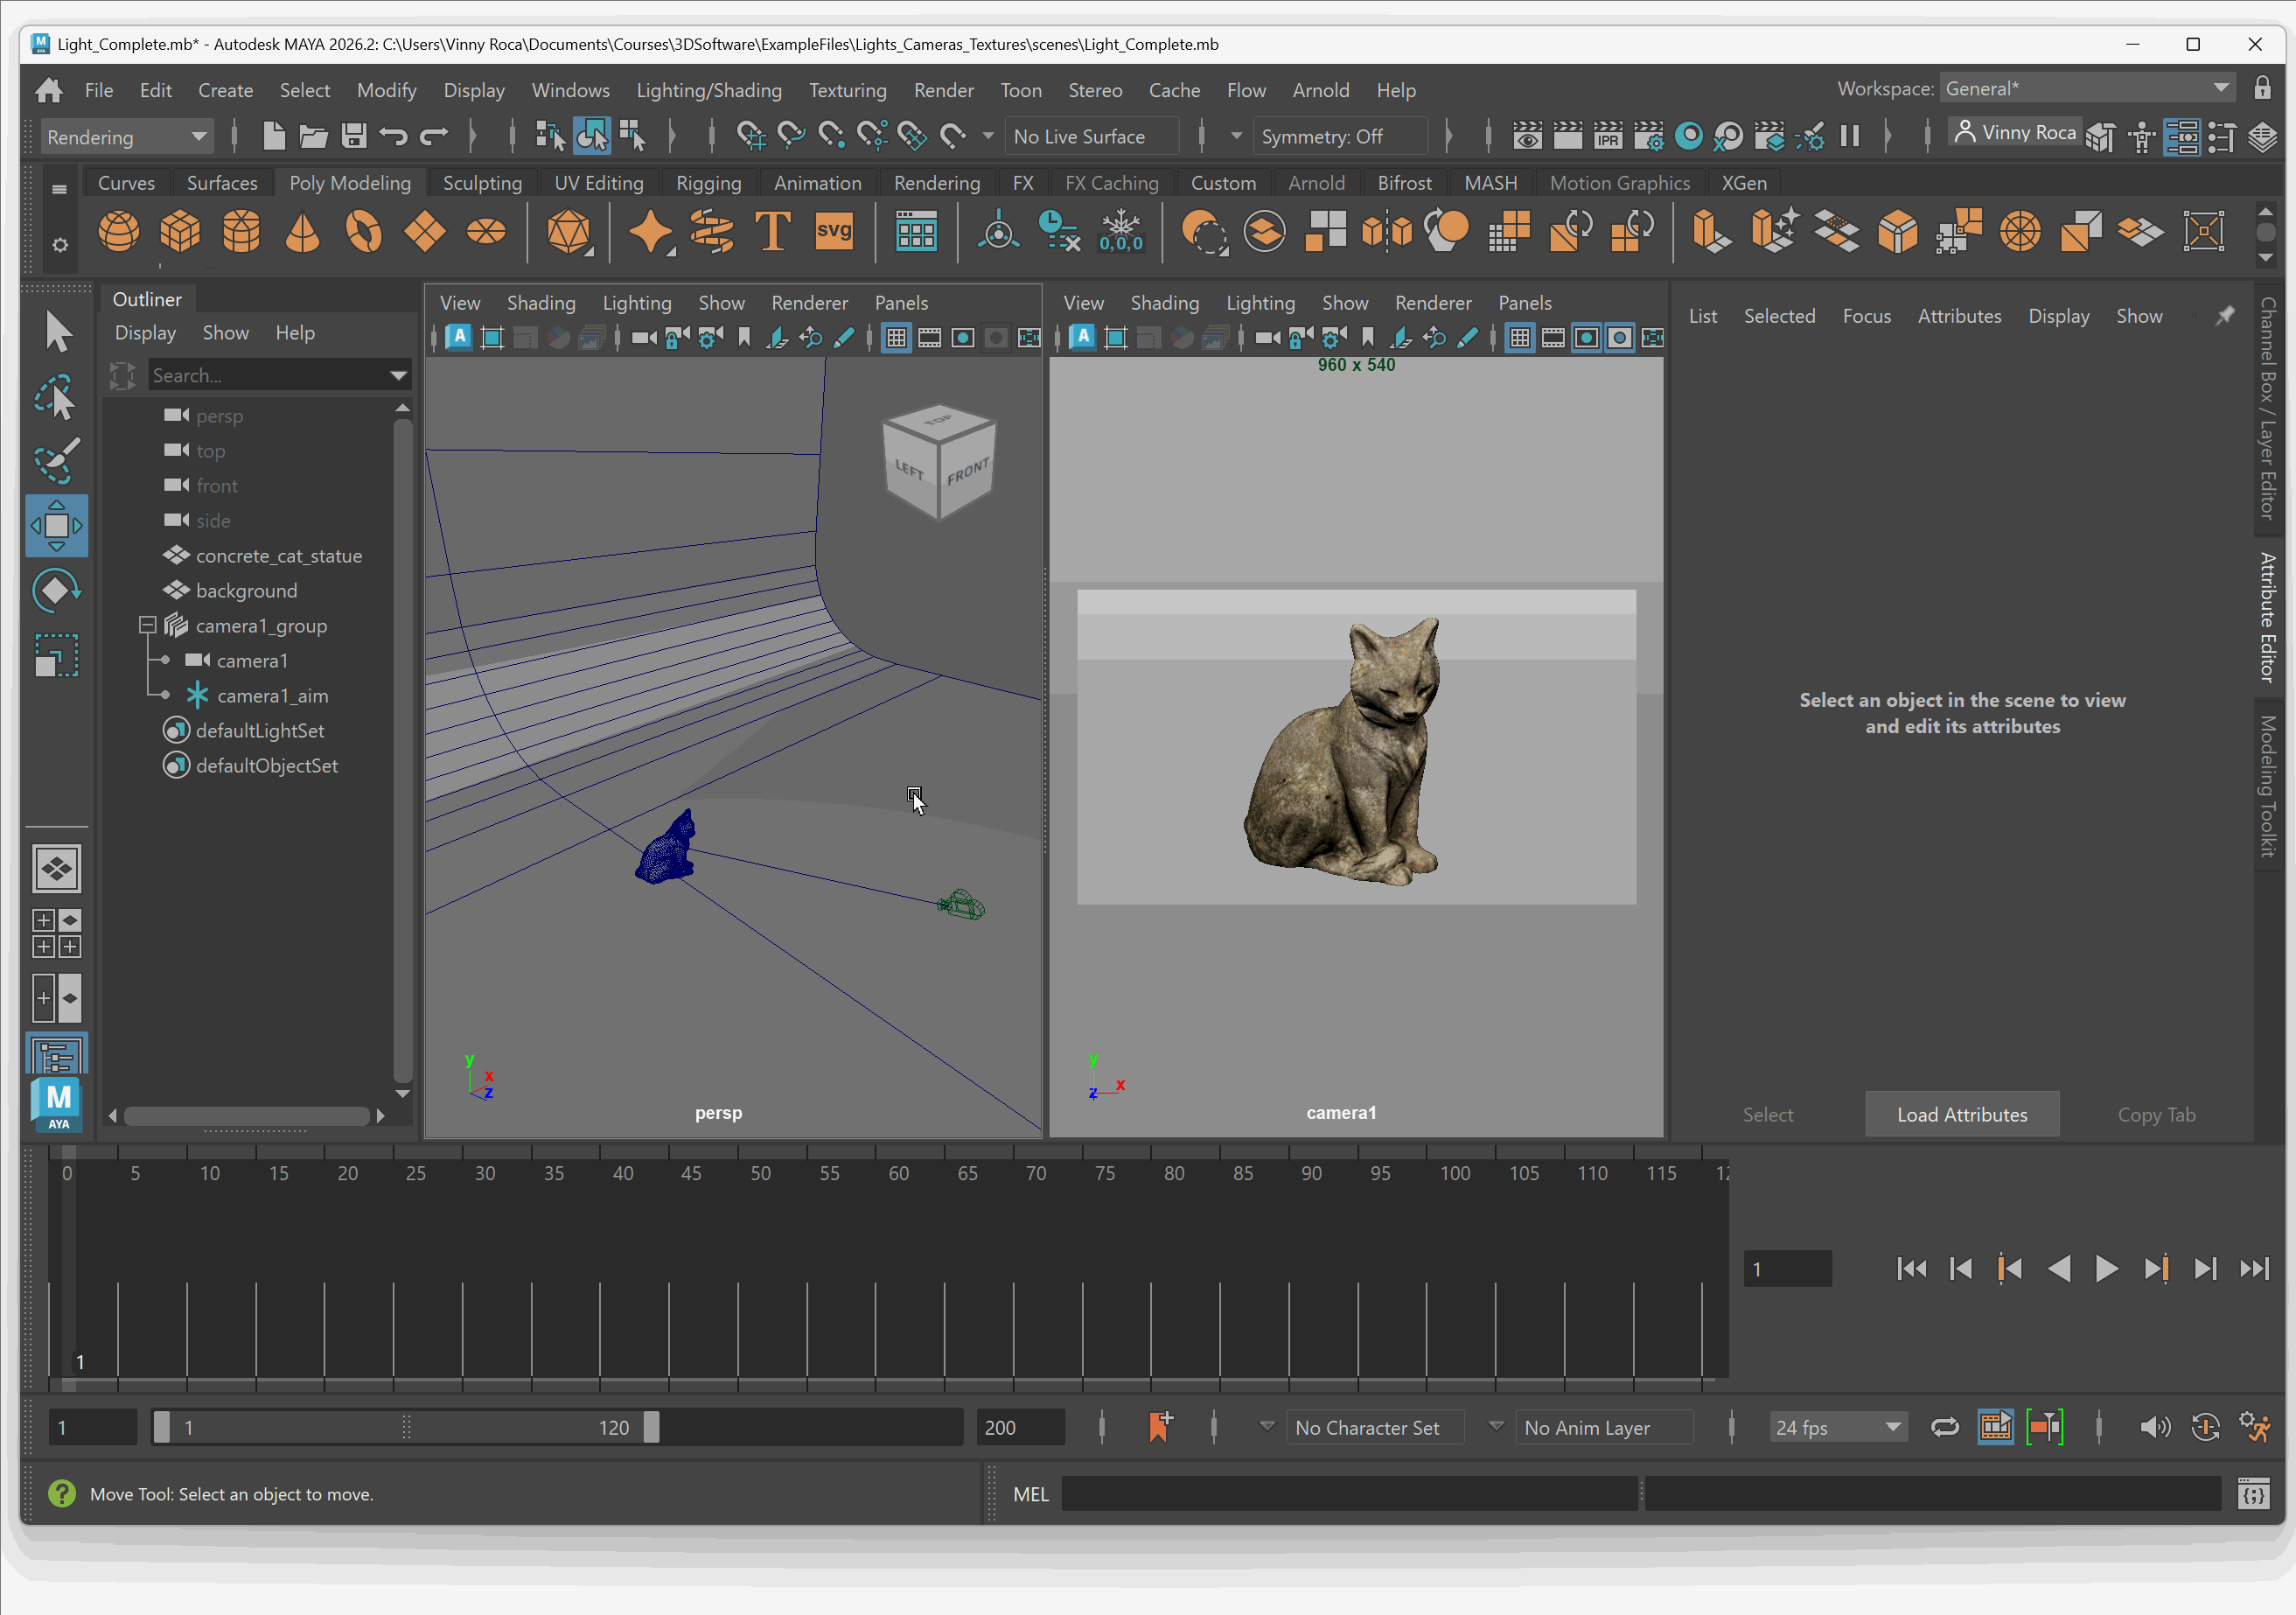The image size is (2296, 1615).
Task: Open the Rendering menu set dropdown
Action: pyautogui.click(x=127, y=137)
